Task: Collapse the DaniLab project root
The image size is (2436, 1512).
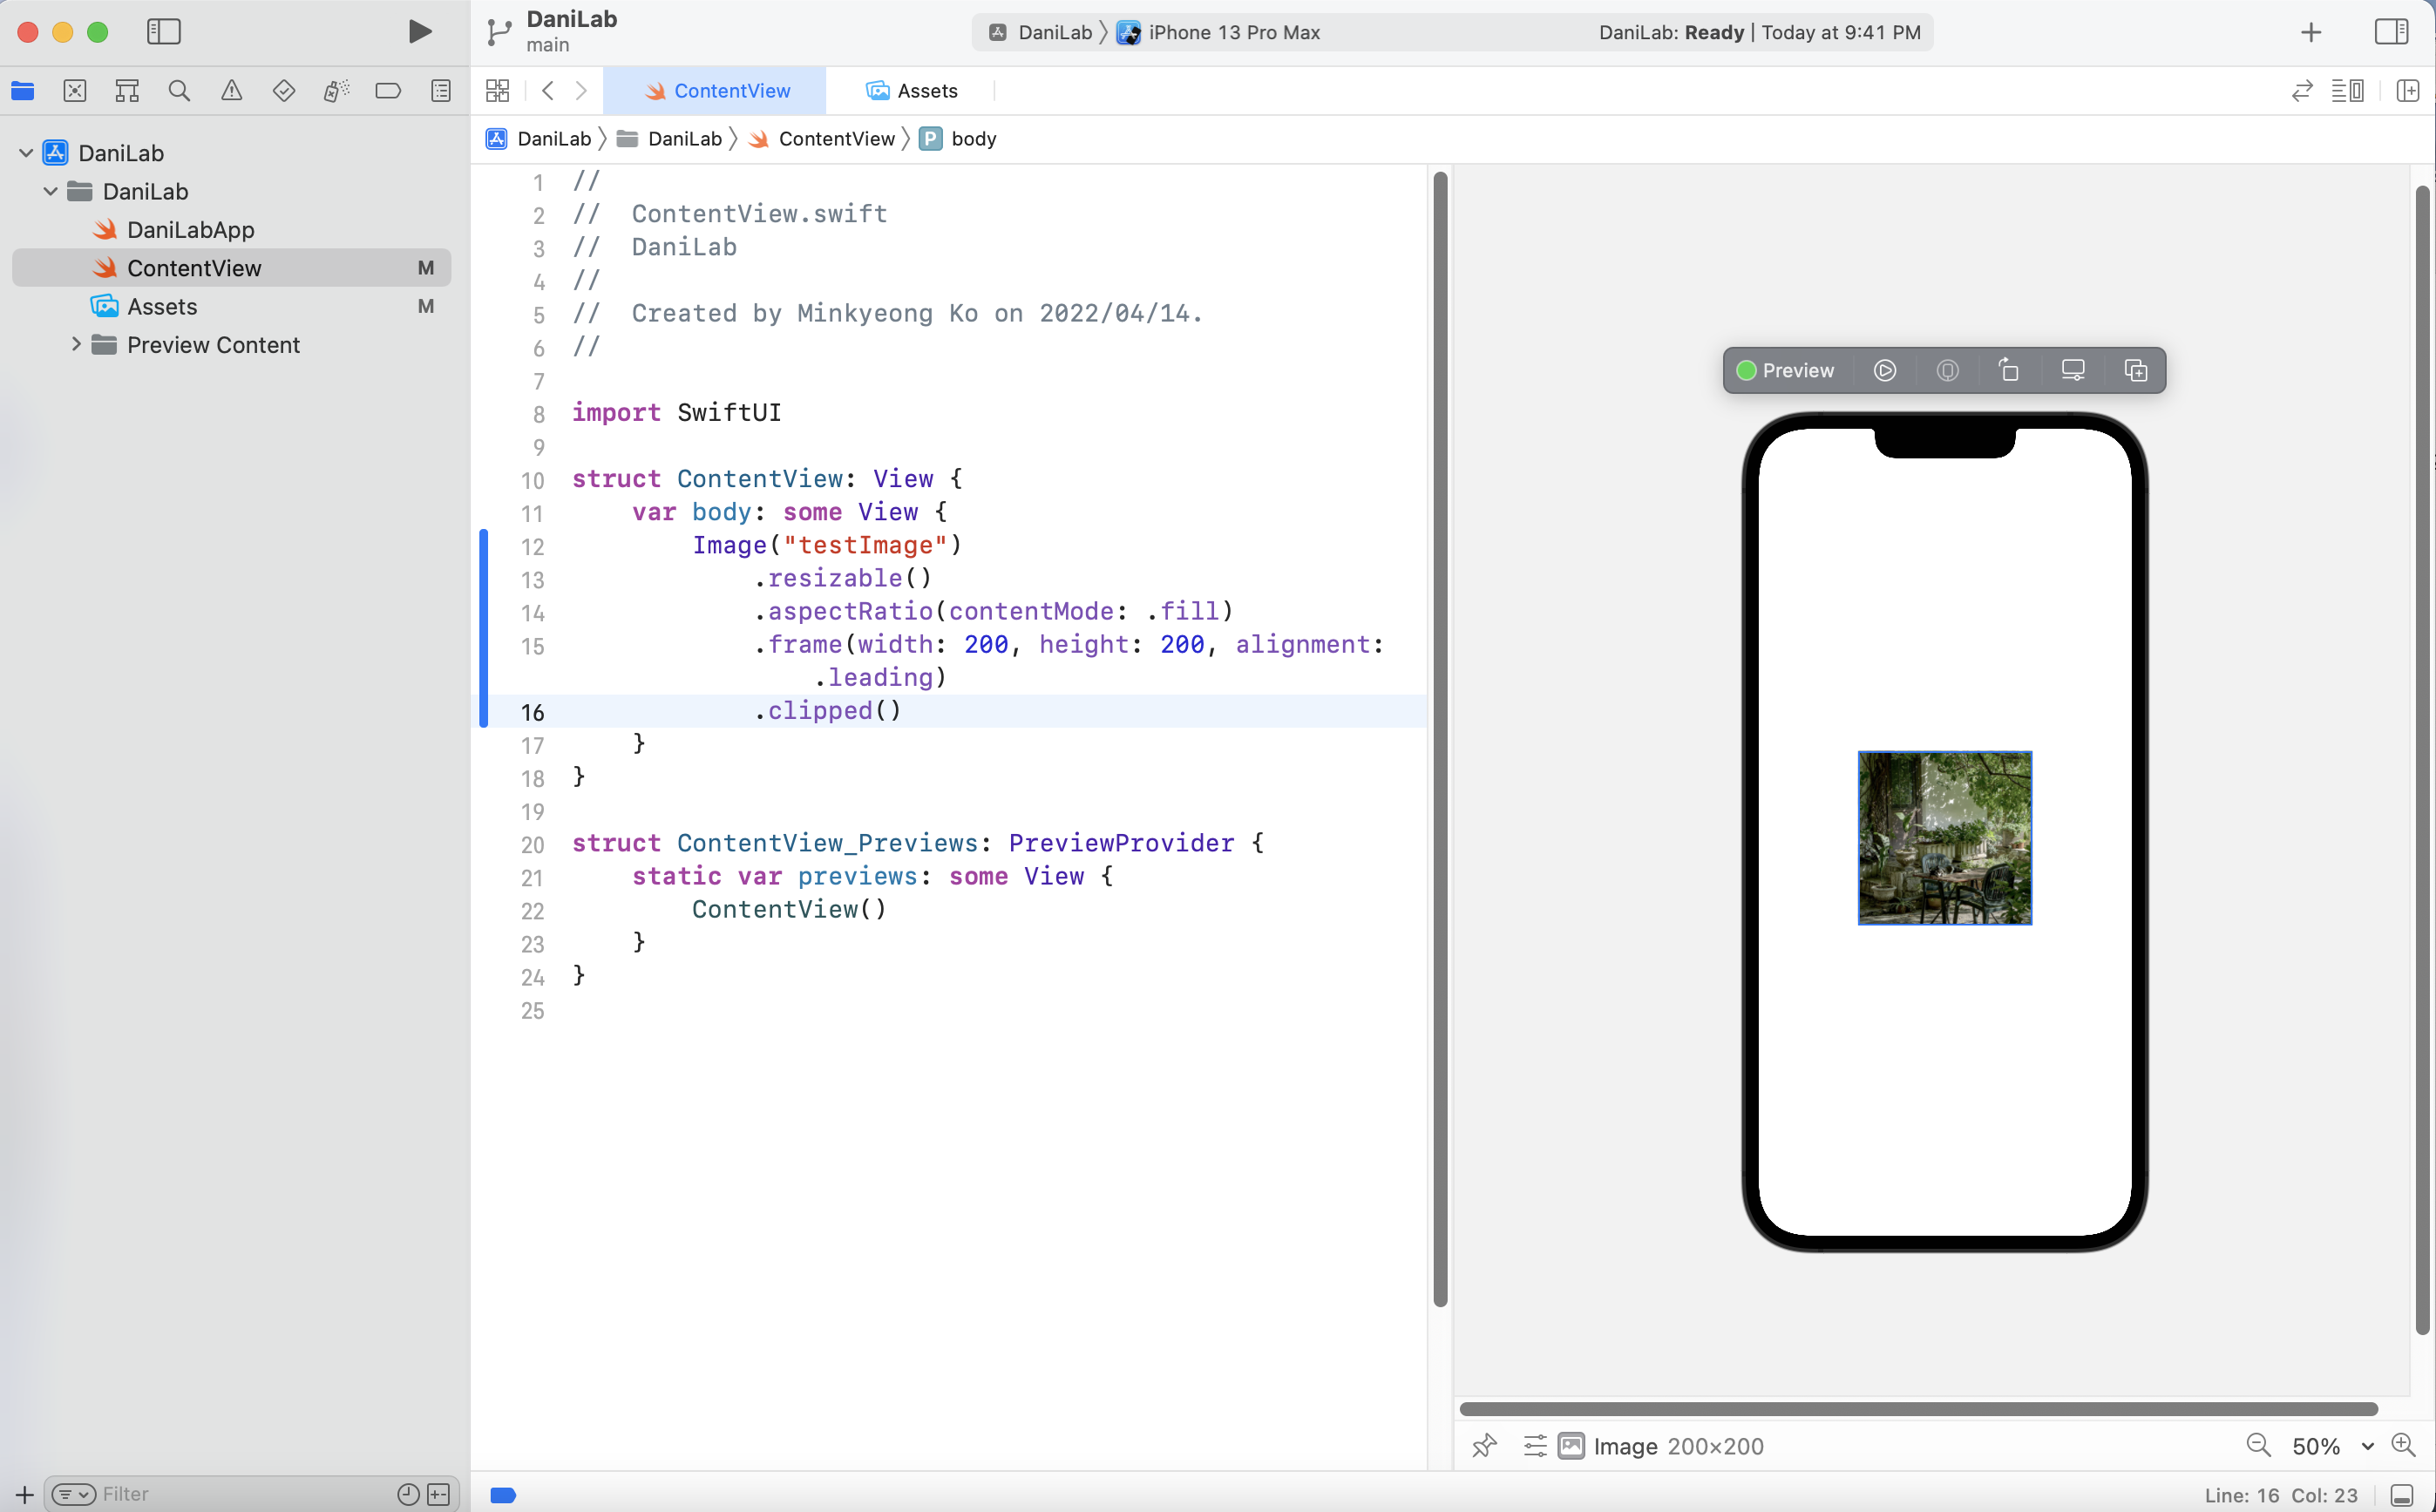Action: coord(26,153)
